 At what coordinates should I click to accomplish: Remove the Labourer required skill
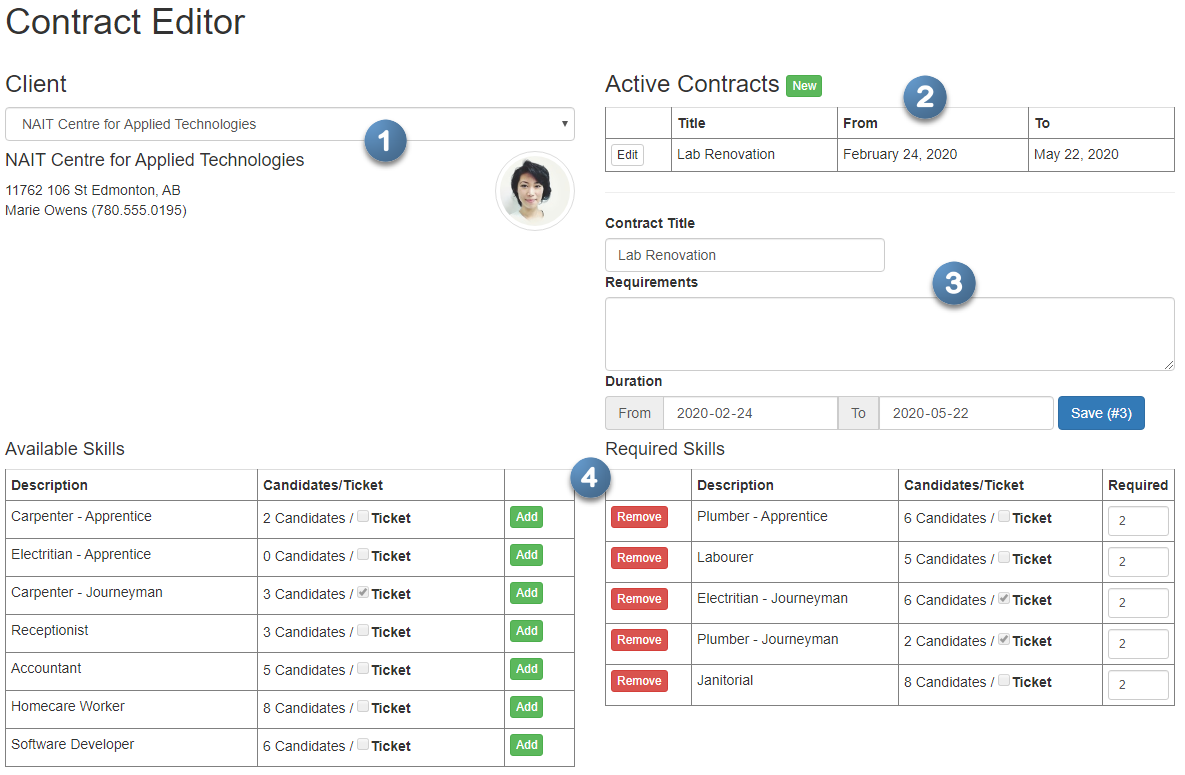[x=639, y=558]
